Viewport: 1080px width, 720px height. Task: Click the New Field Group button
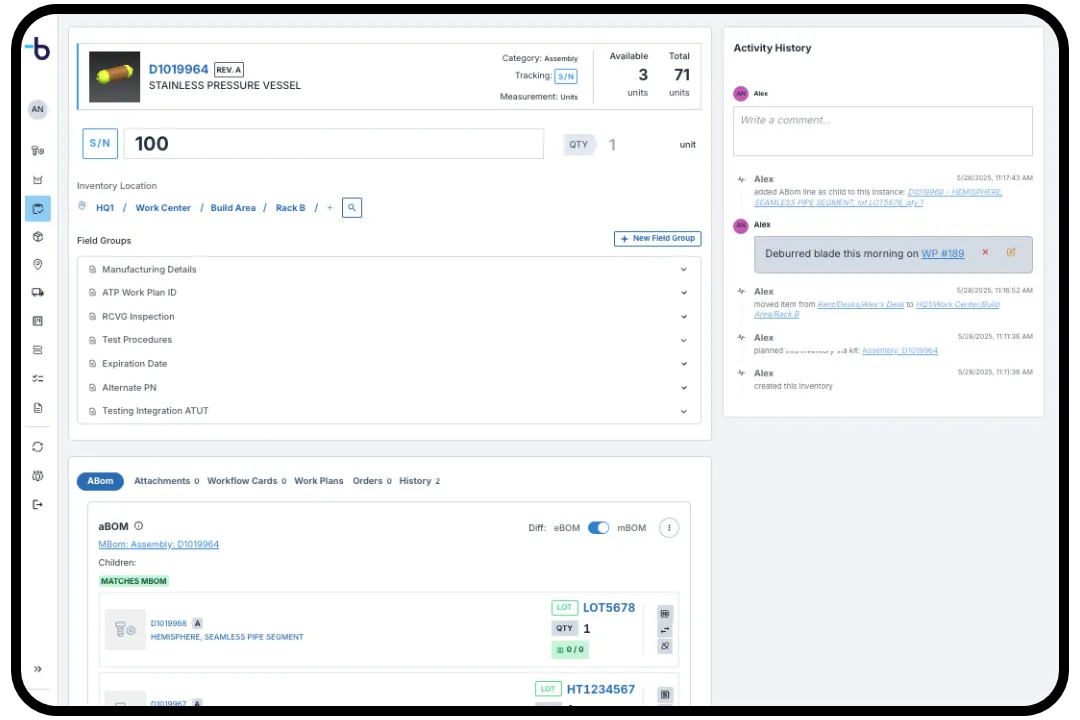657,239
